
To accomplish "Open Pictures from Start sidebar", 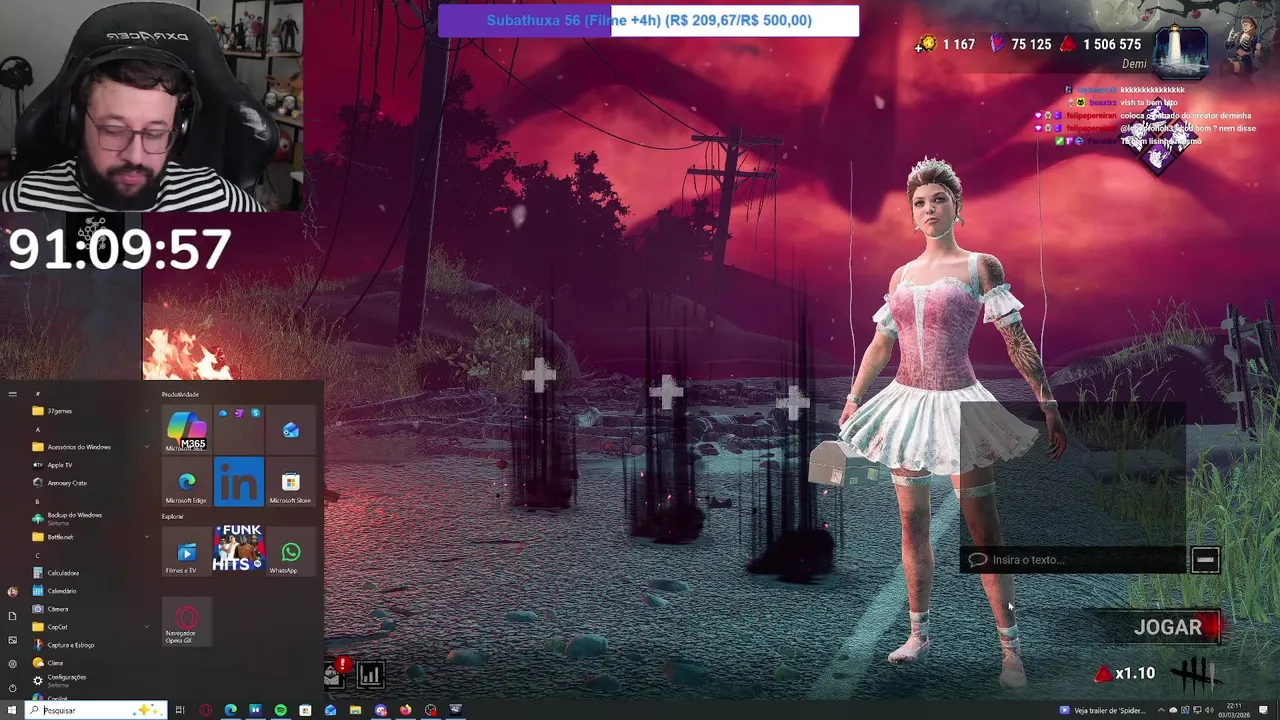I will [x=12, y=640].
